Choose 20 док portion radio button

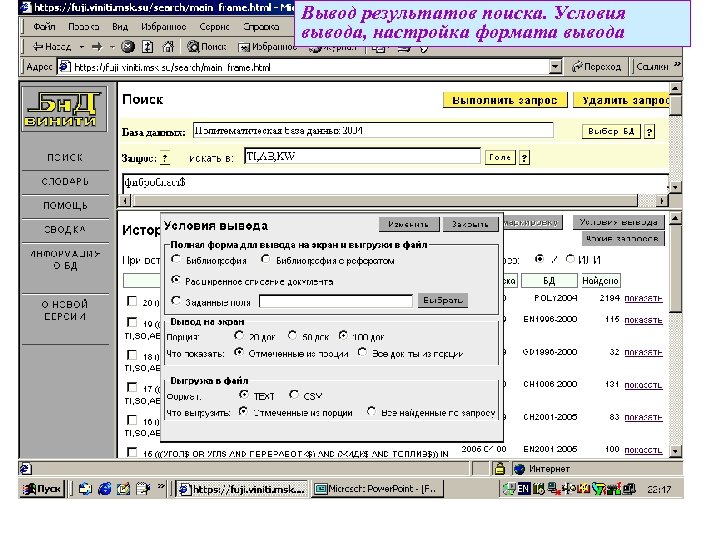(239, 335)
